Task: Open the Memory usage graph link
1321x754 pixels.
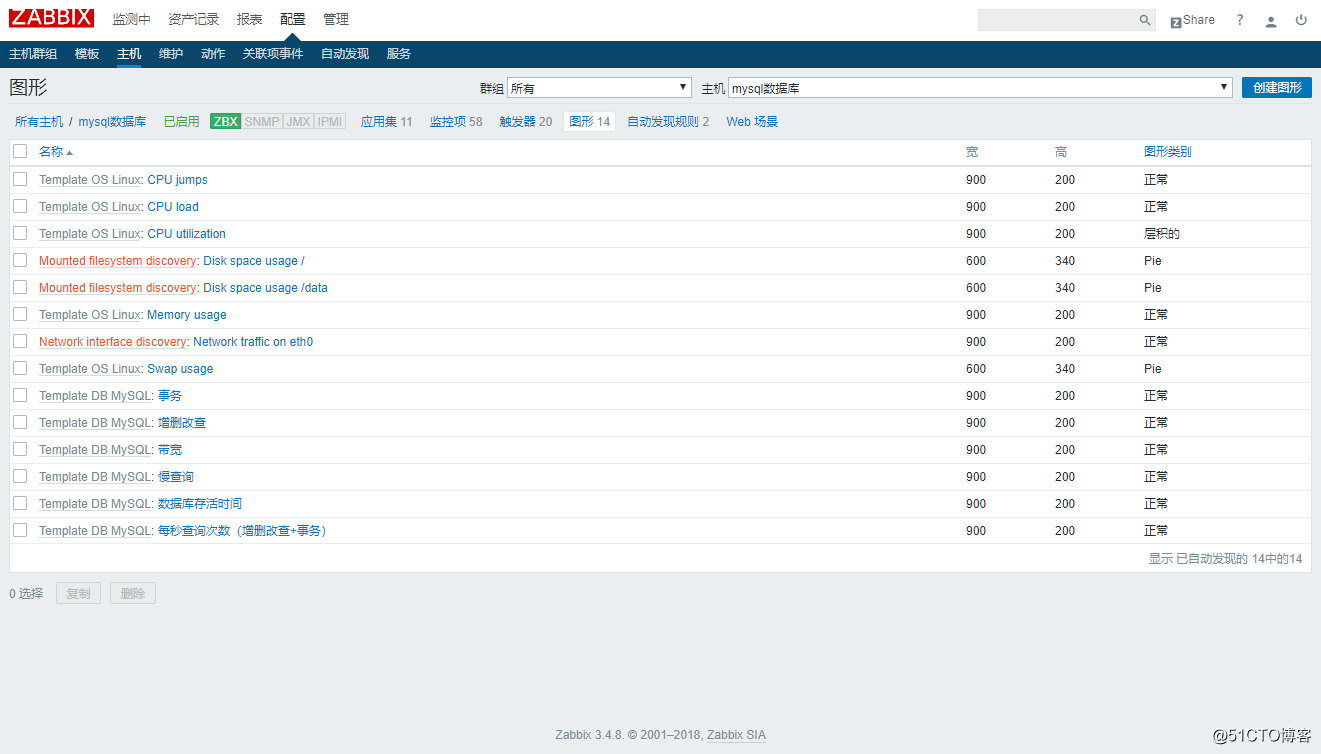Action: 187,315
